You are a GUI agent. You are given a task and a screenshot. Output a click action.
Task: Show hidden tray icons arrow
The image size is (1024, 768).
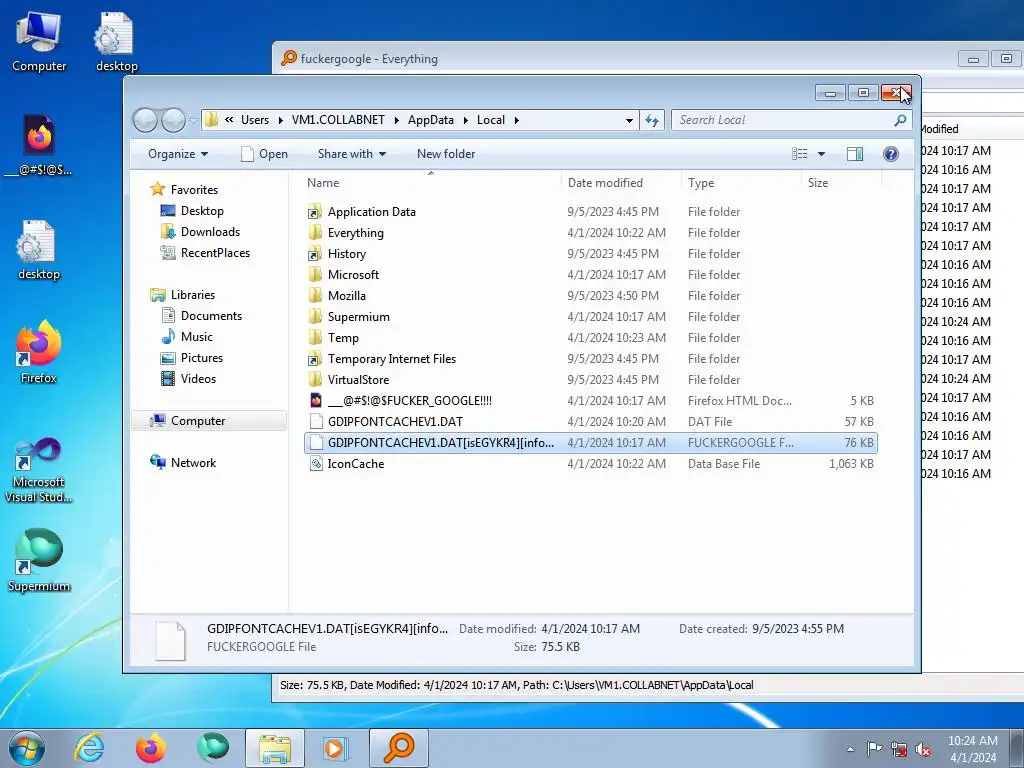(x=850, y=749)
